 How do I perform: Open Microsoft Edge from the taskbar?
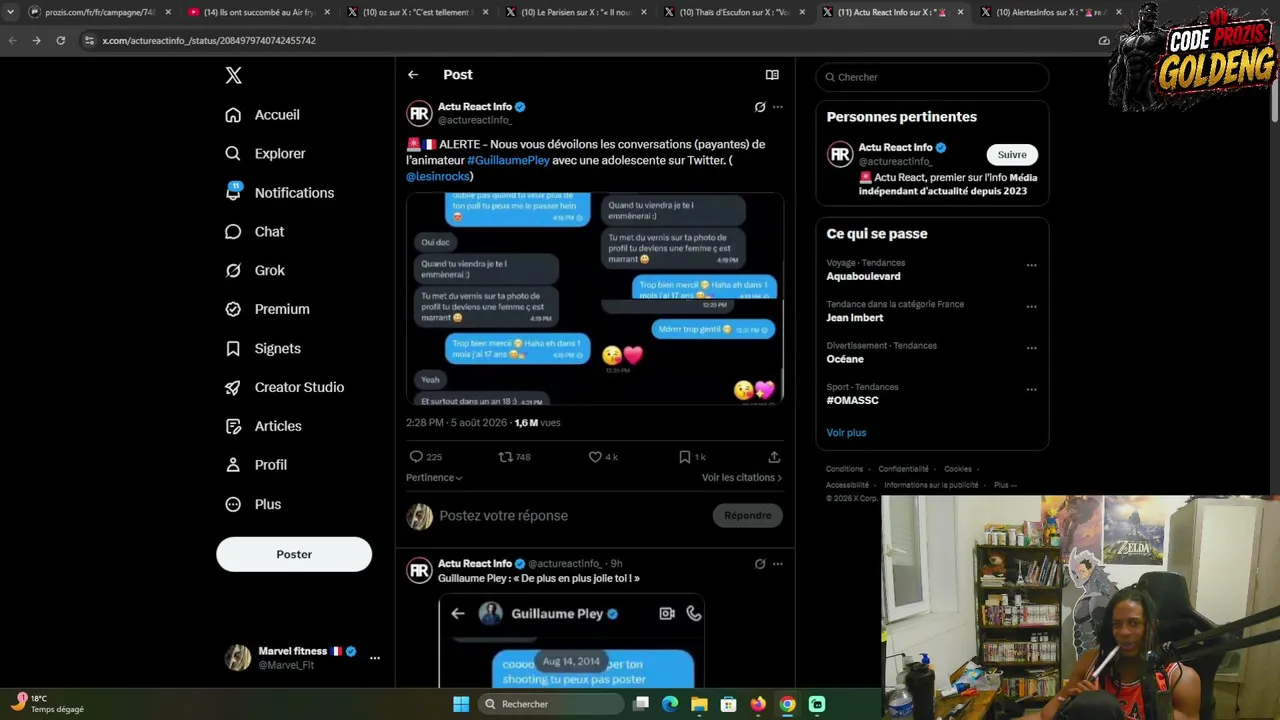(x=670, y=704)
